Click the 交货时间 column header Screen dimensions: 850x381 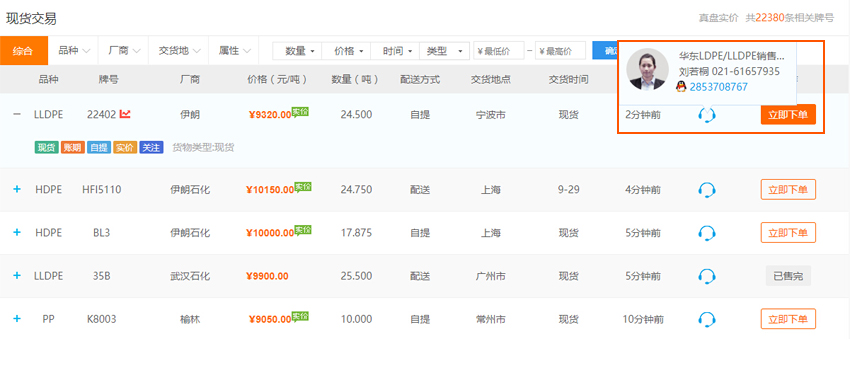pos(568,80)
